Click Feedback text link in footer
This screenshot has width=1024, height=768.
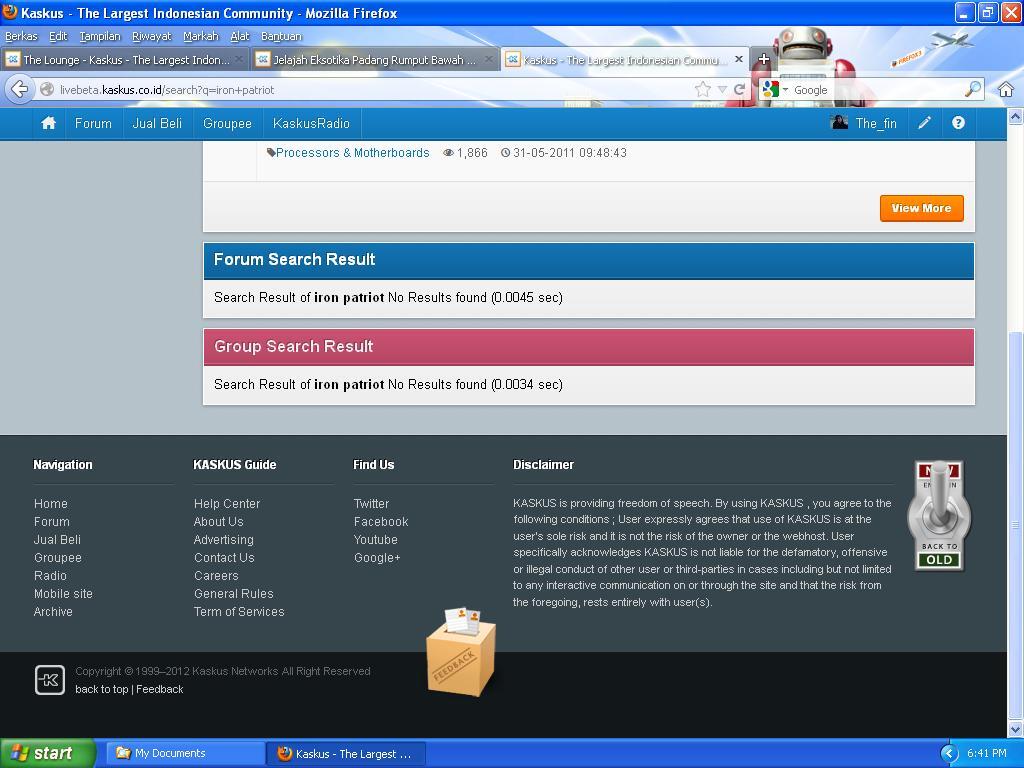pyautogui.click(x=159, y=689)
